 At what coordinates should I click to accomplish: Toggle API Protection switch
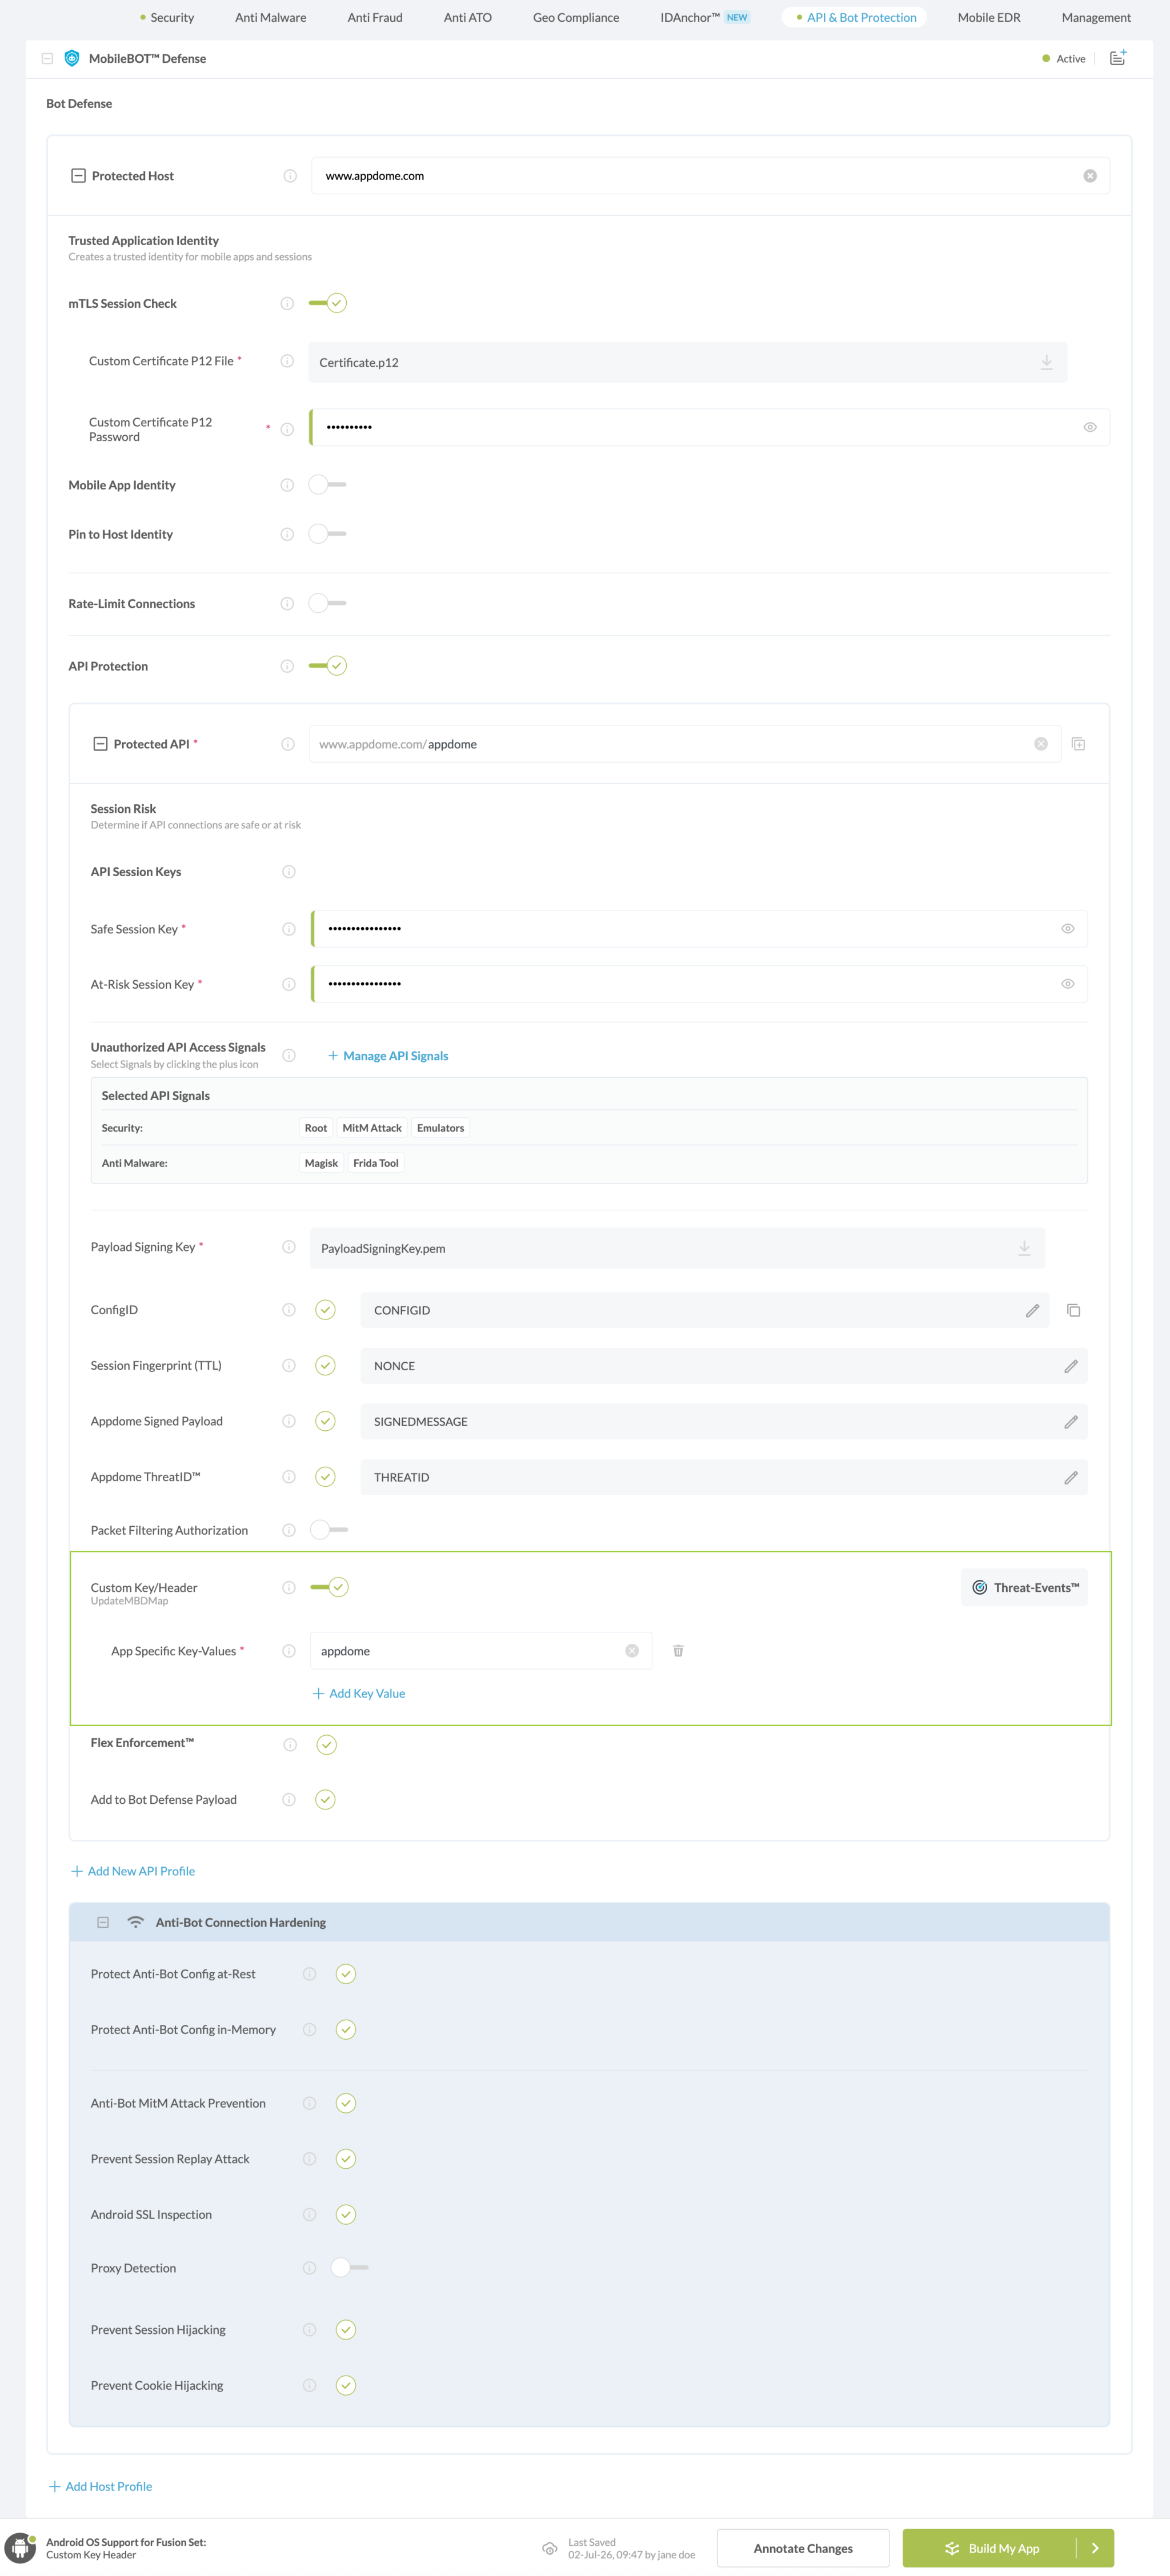pyautogui.click(x=328, y=666)
